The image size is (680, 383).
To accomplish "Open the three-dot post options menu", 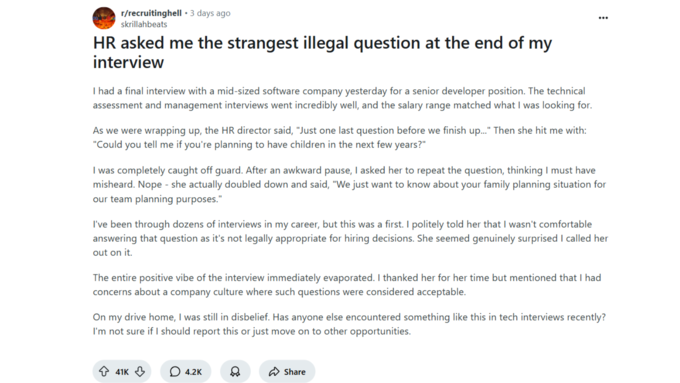I will point(603,18).
